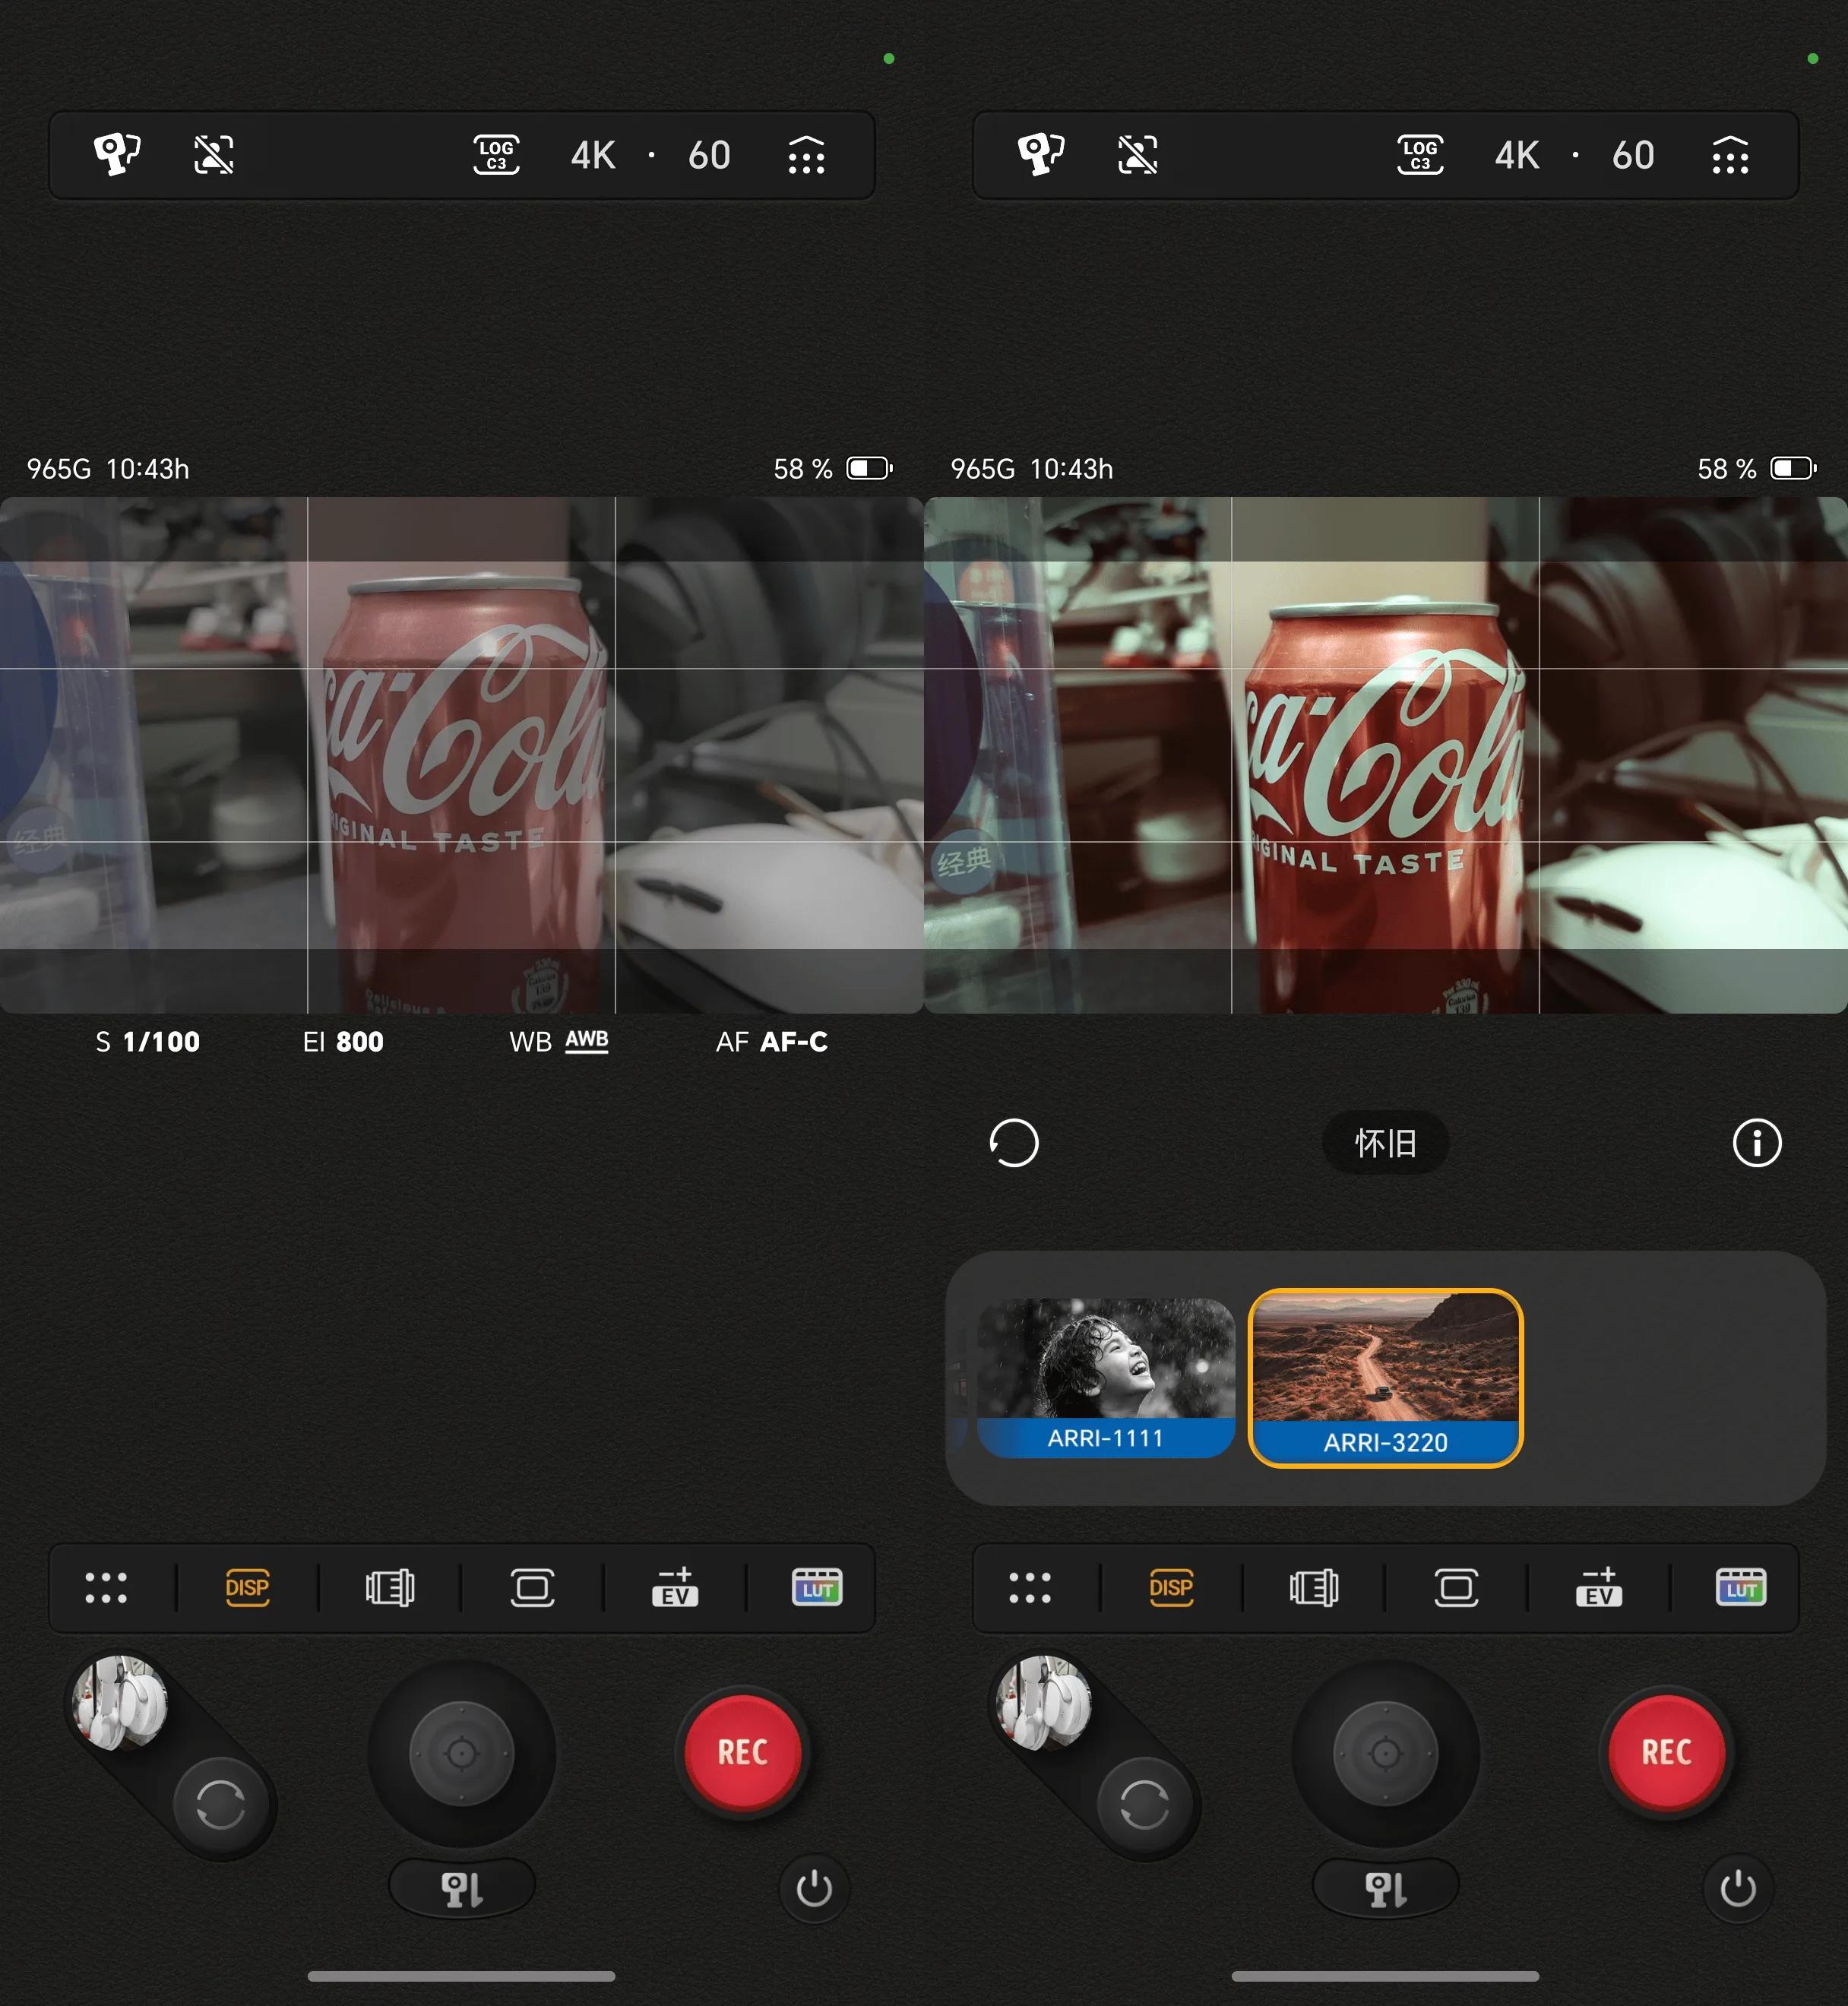The height and width of the screenshot is (2006, 1848).
Task: Expand more options dots, left top bar
Action: click(806, 155)
